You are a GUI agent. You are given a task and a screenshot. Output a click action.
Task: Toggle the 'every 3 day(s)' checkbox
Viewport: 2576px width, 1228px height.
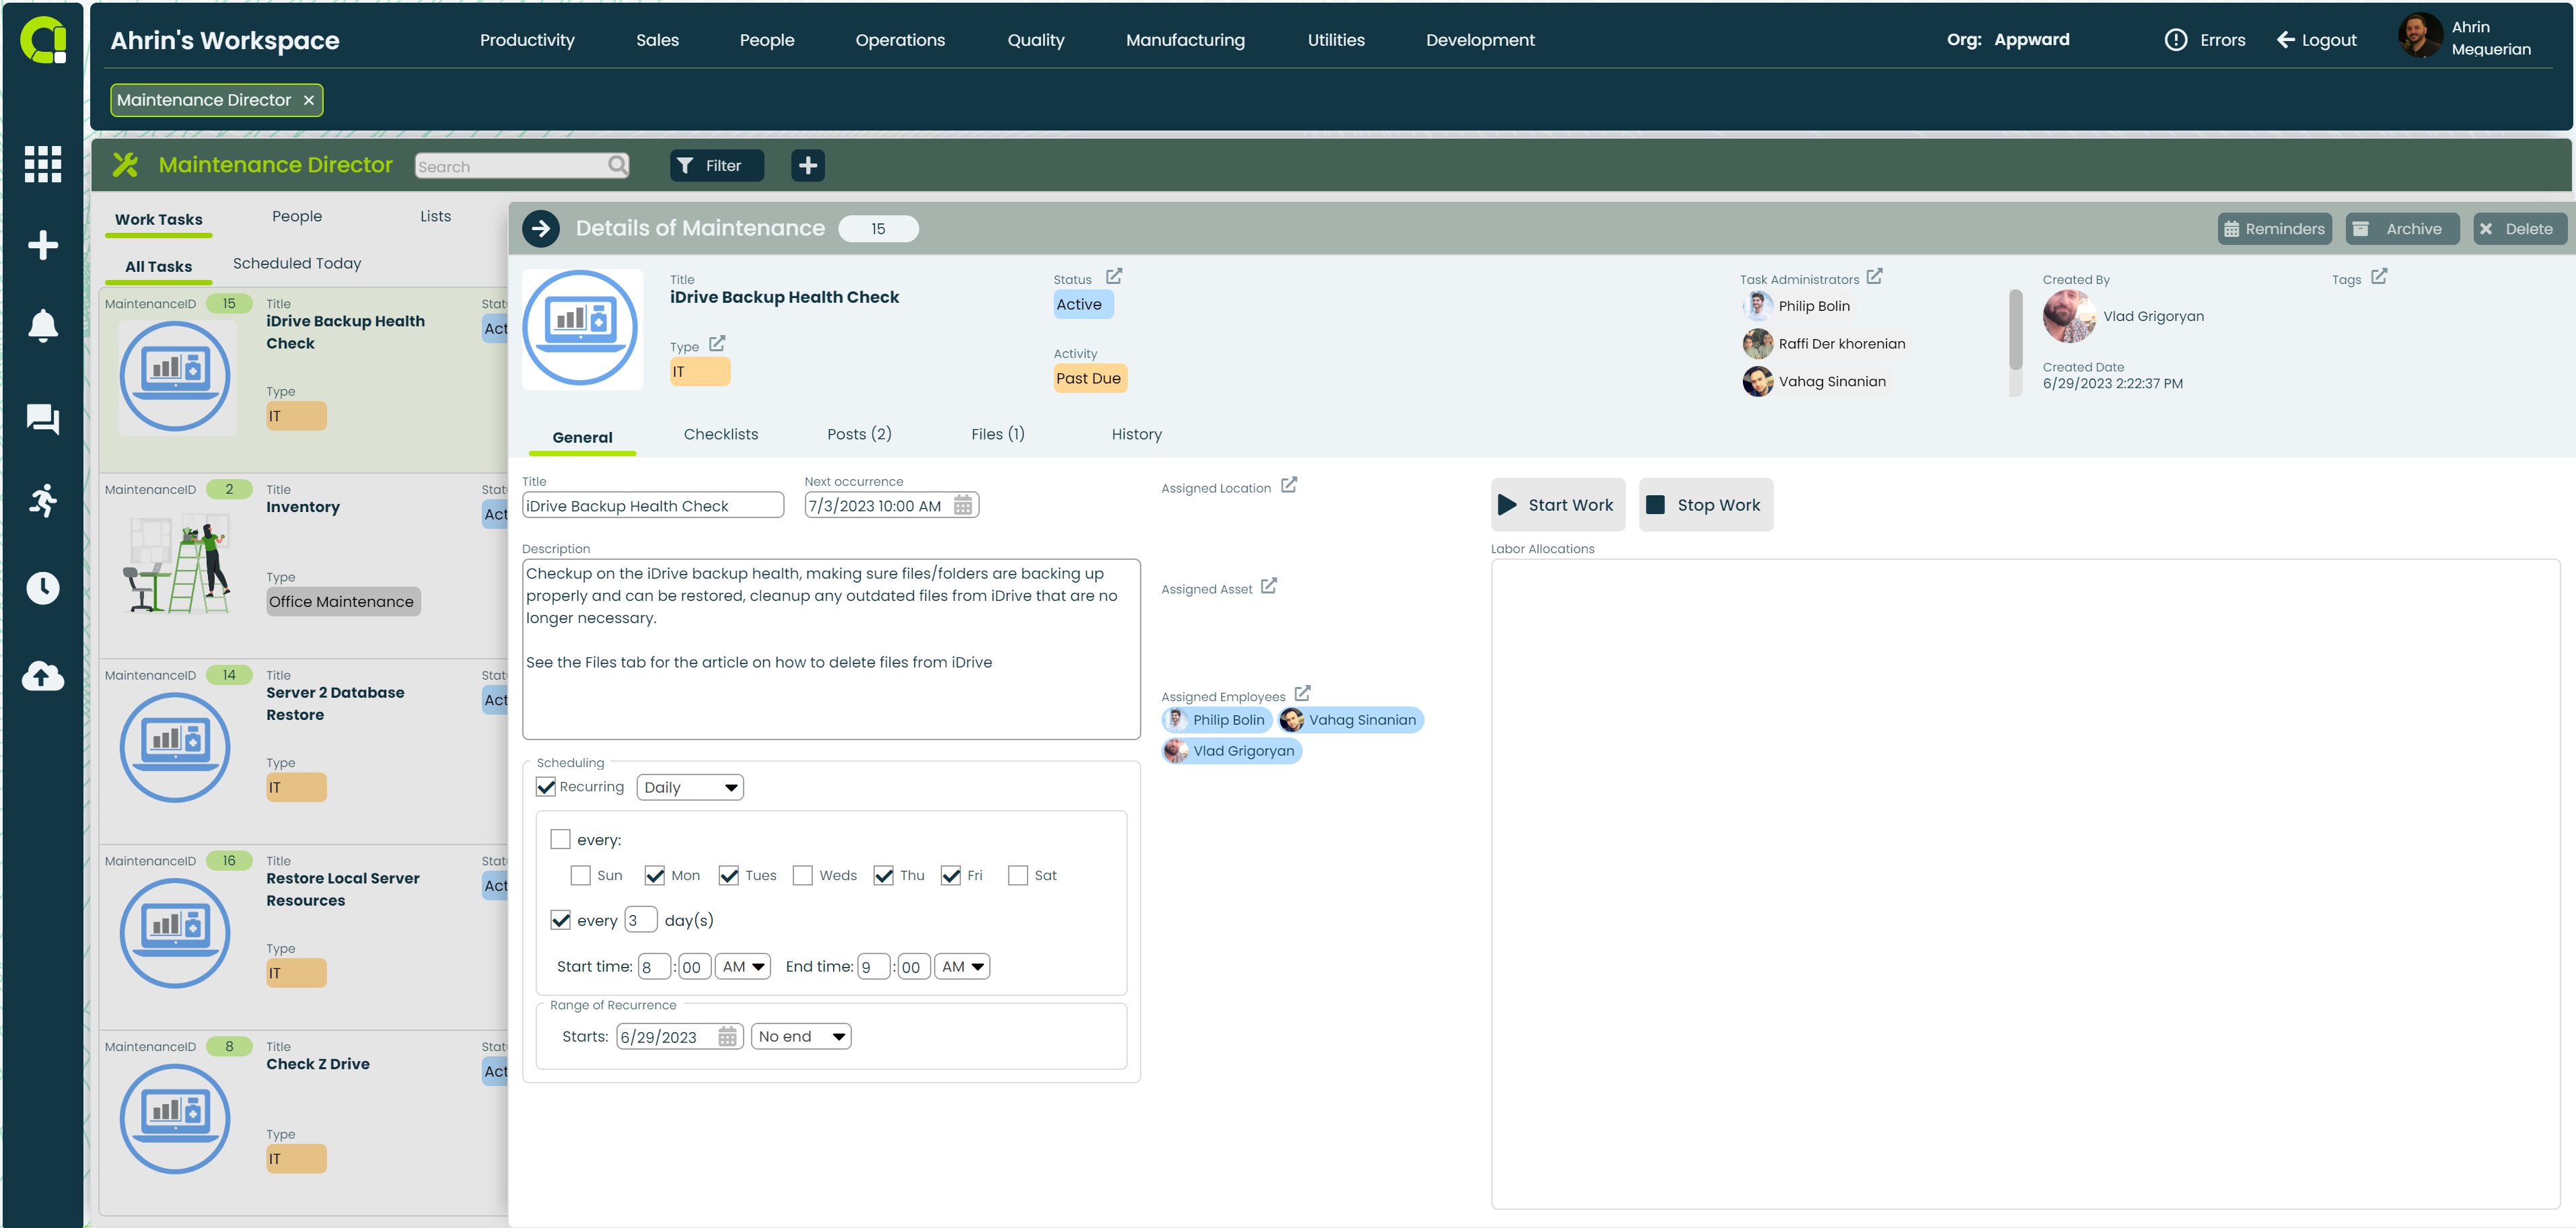click(x=561, y=920)
